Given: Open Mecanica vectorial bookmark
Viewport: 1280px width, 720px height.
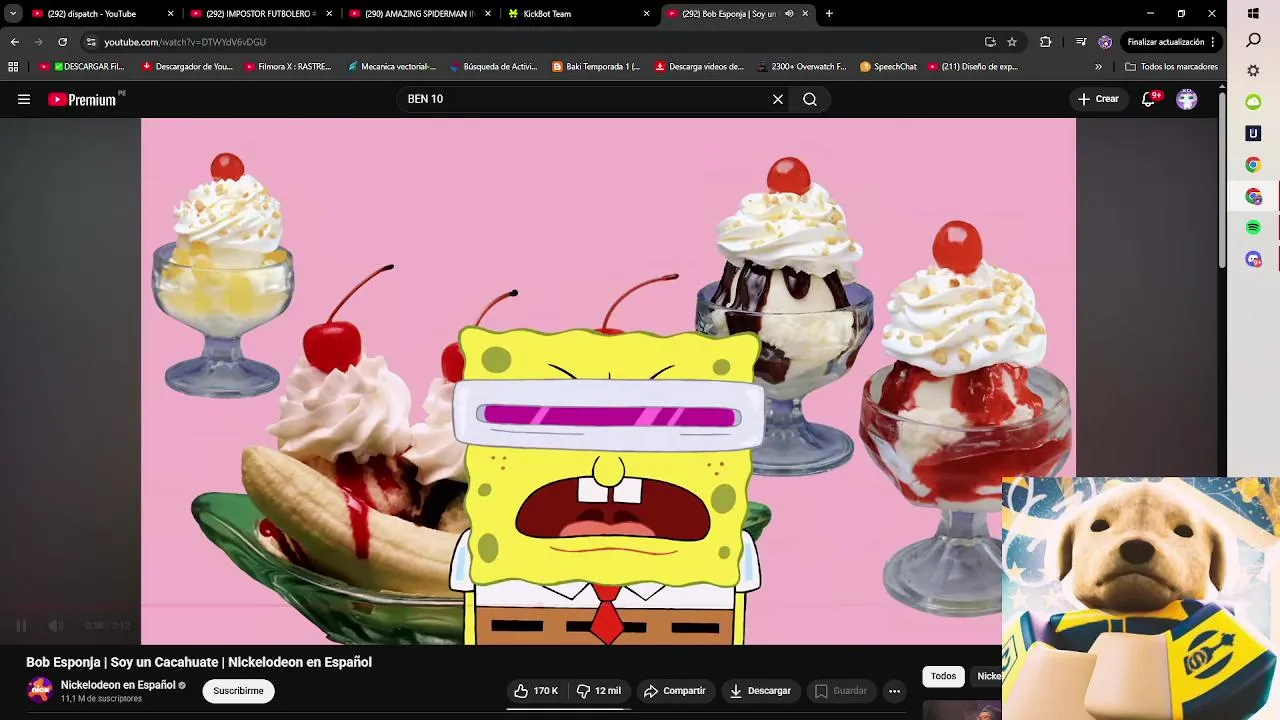Looking at the screenshot, I should 391,67.
